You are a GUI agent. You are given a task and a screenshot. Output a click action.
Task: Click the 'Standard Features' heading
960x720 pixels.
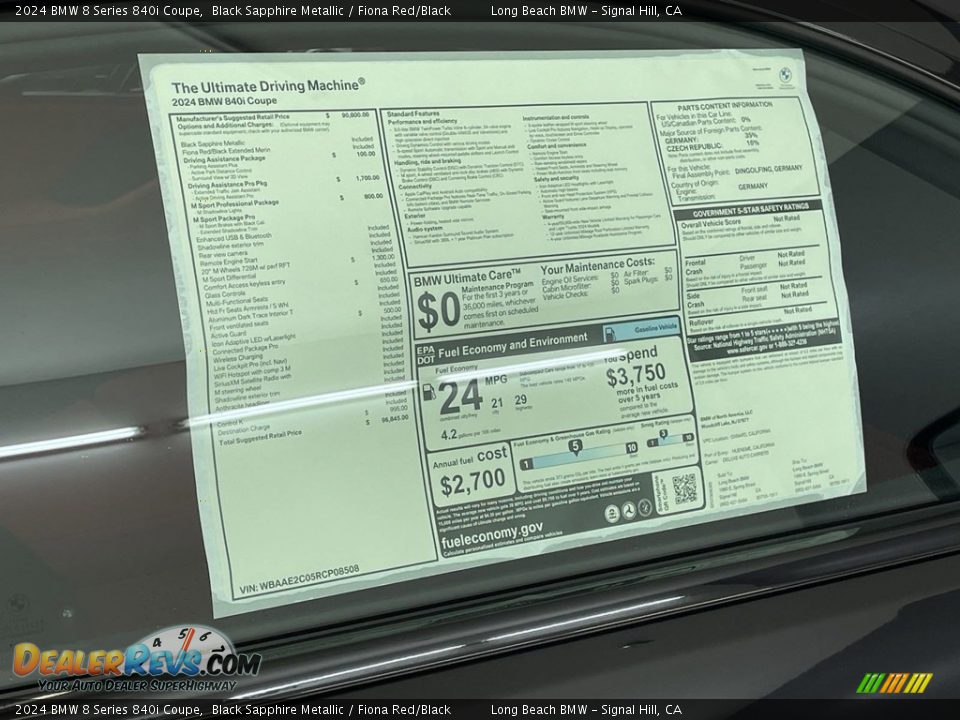tap(413, 114)
